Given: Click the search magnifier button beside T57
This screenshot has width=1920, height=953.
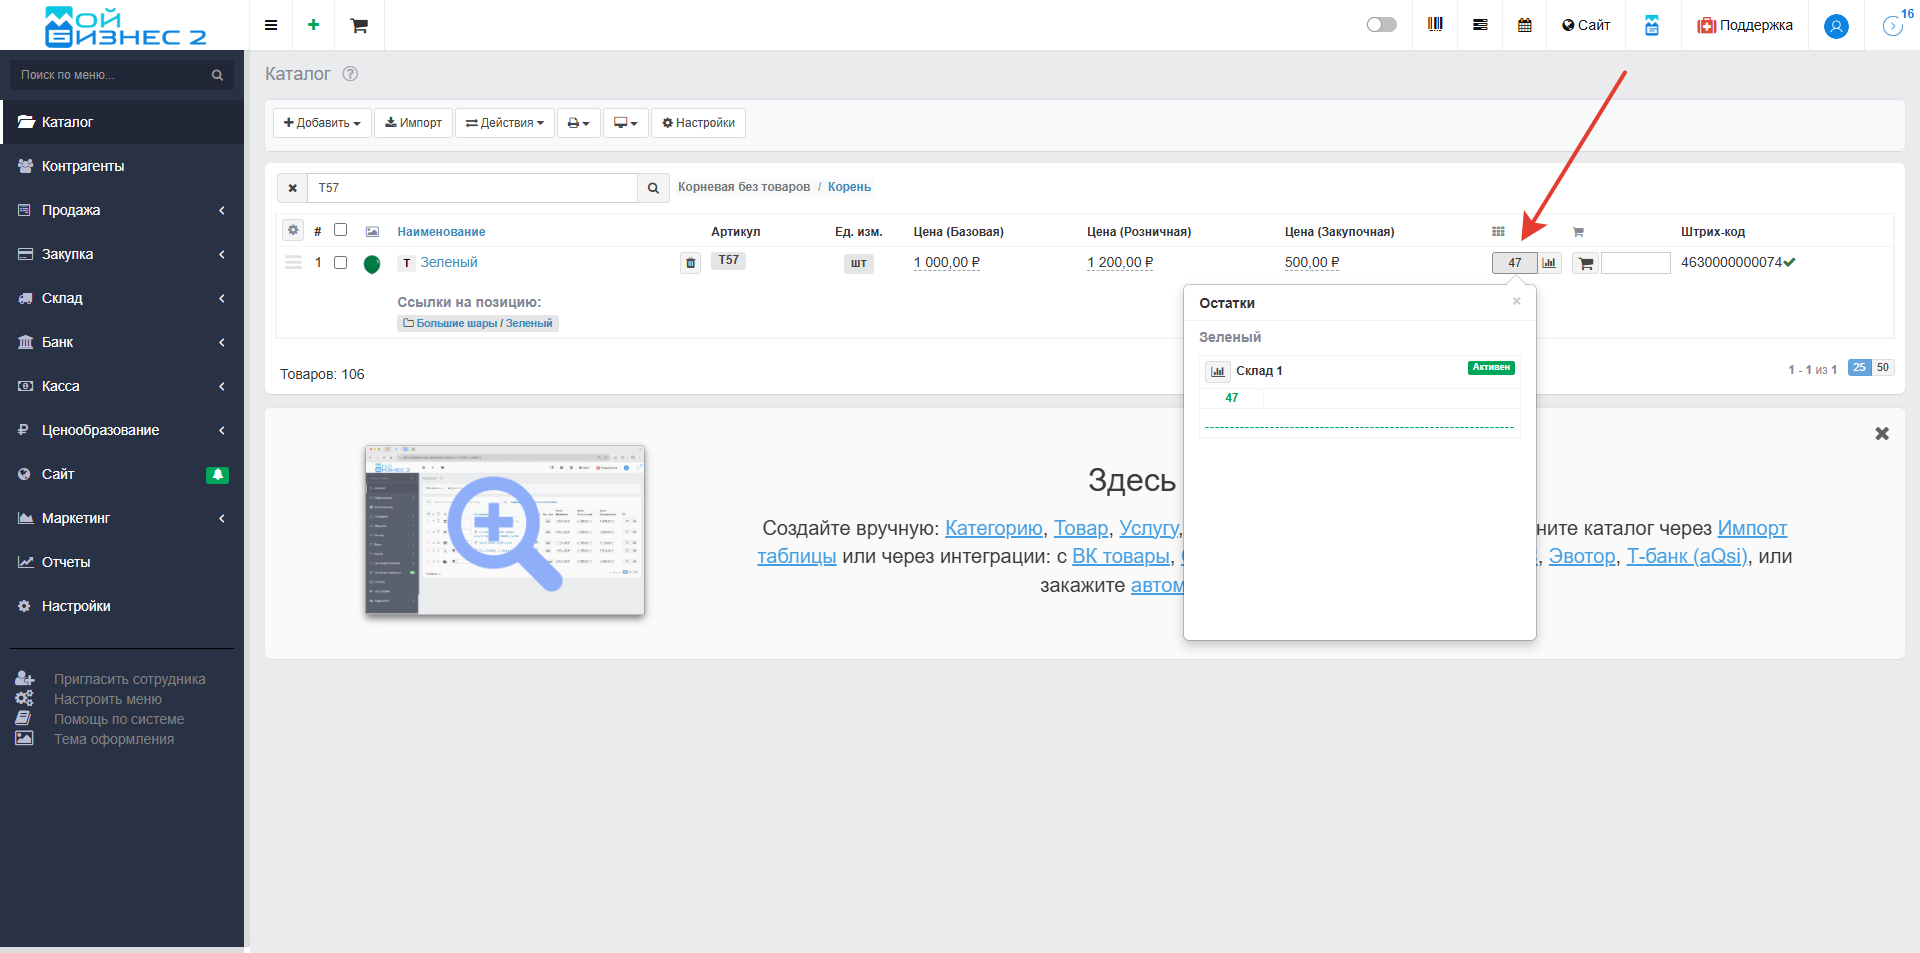Looking at the screenshot, I should (x=653, y=188).
